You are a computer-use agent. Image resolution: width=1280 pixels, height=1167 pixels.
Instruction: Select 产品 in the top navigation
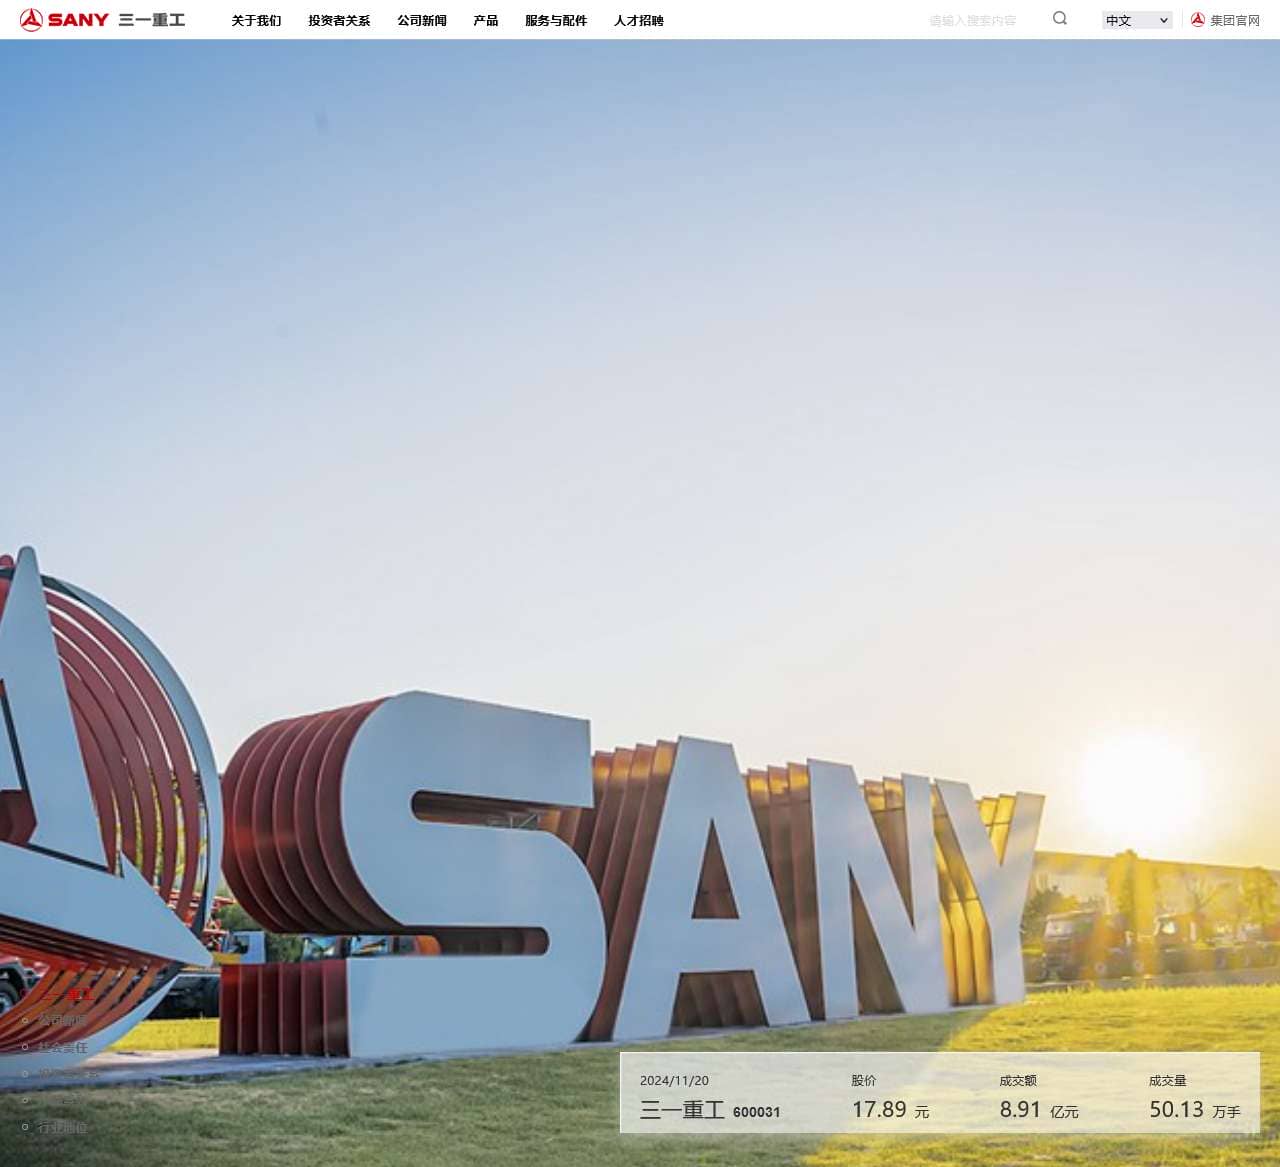(486, 21)
